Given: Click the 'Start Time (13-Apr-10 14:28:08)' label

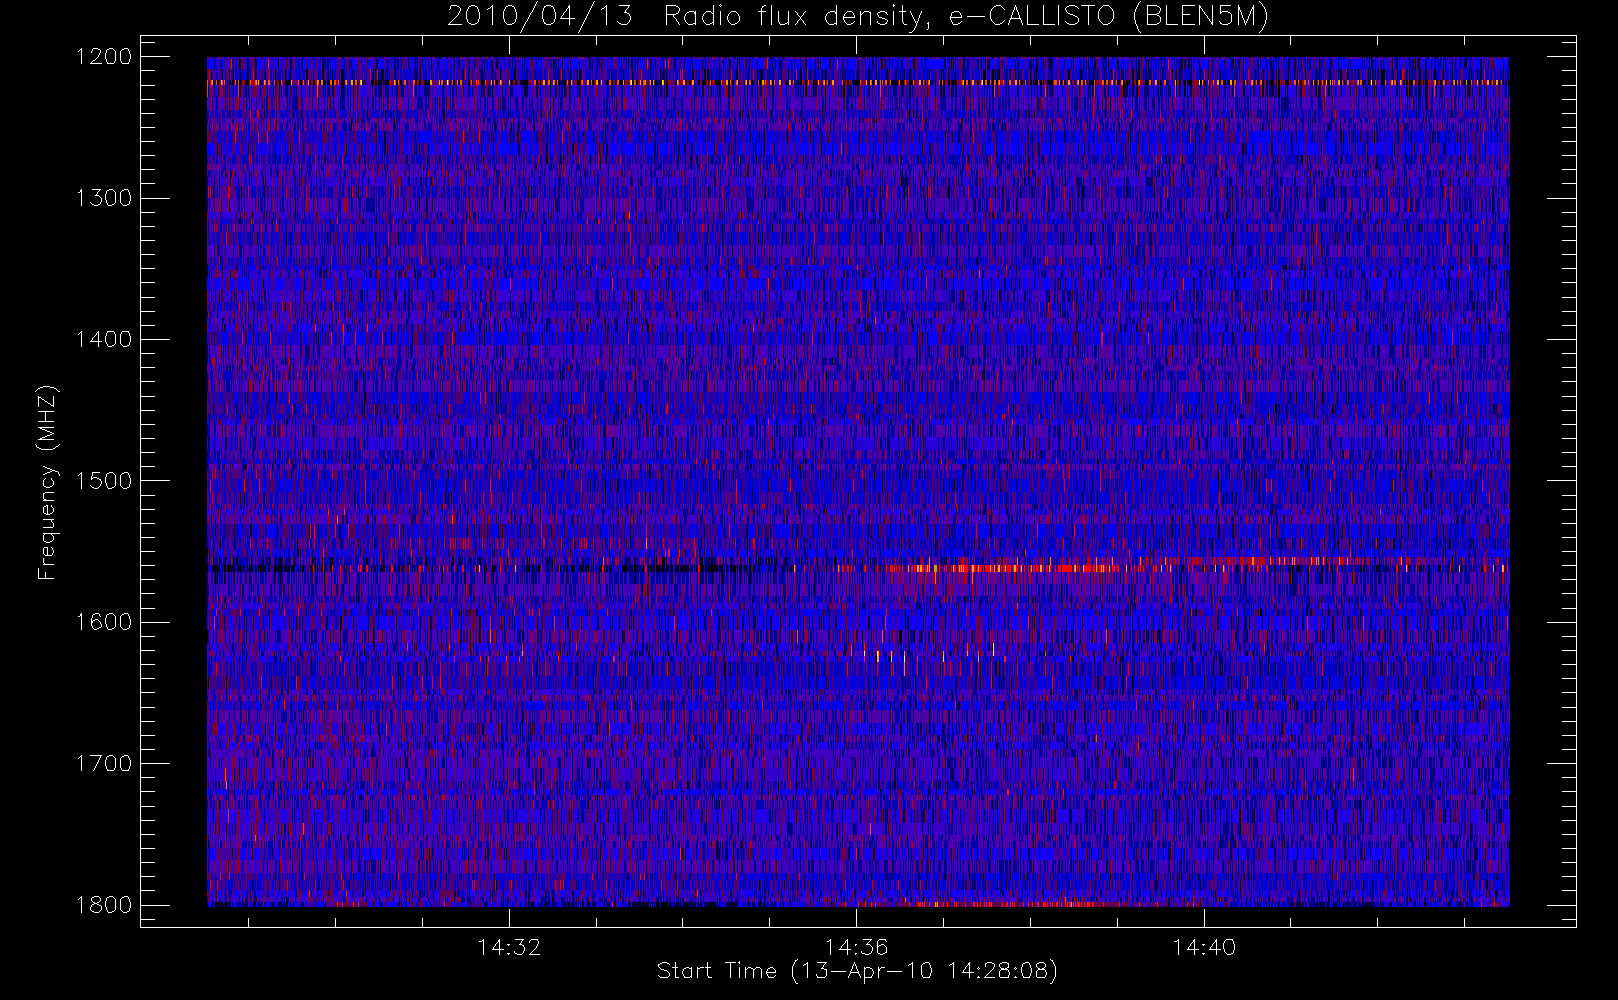Looking at the screenshot, I should pyautogui.click(x=857, y=971).
